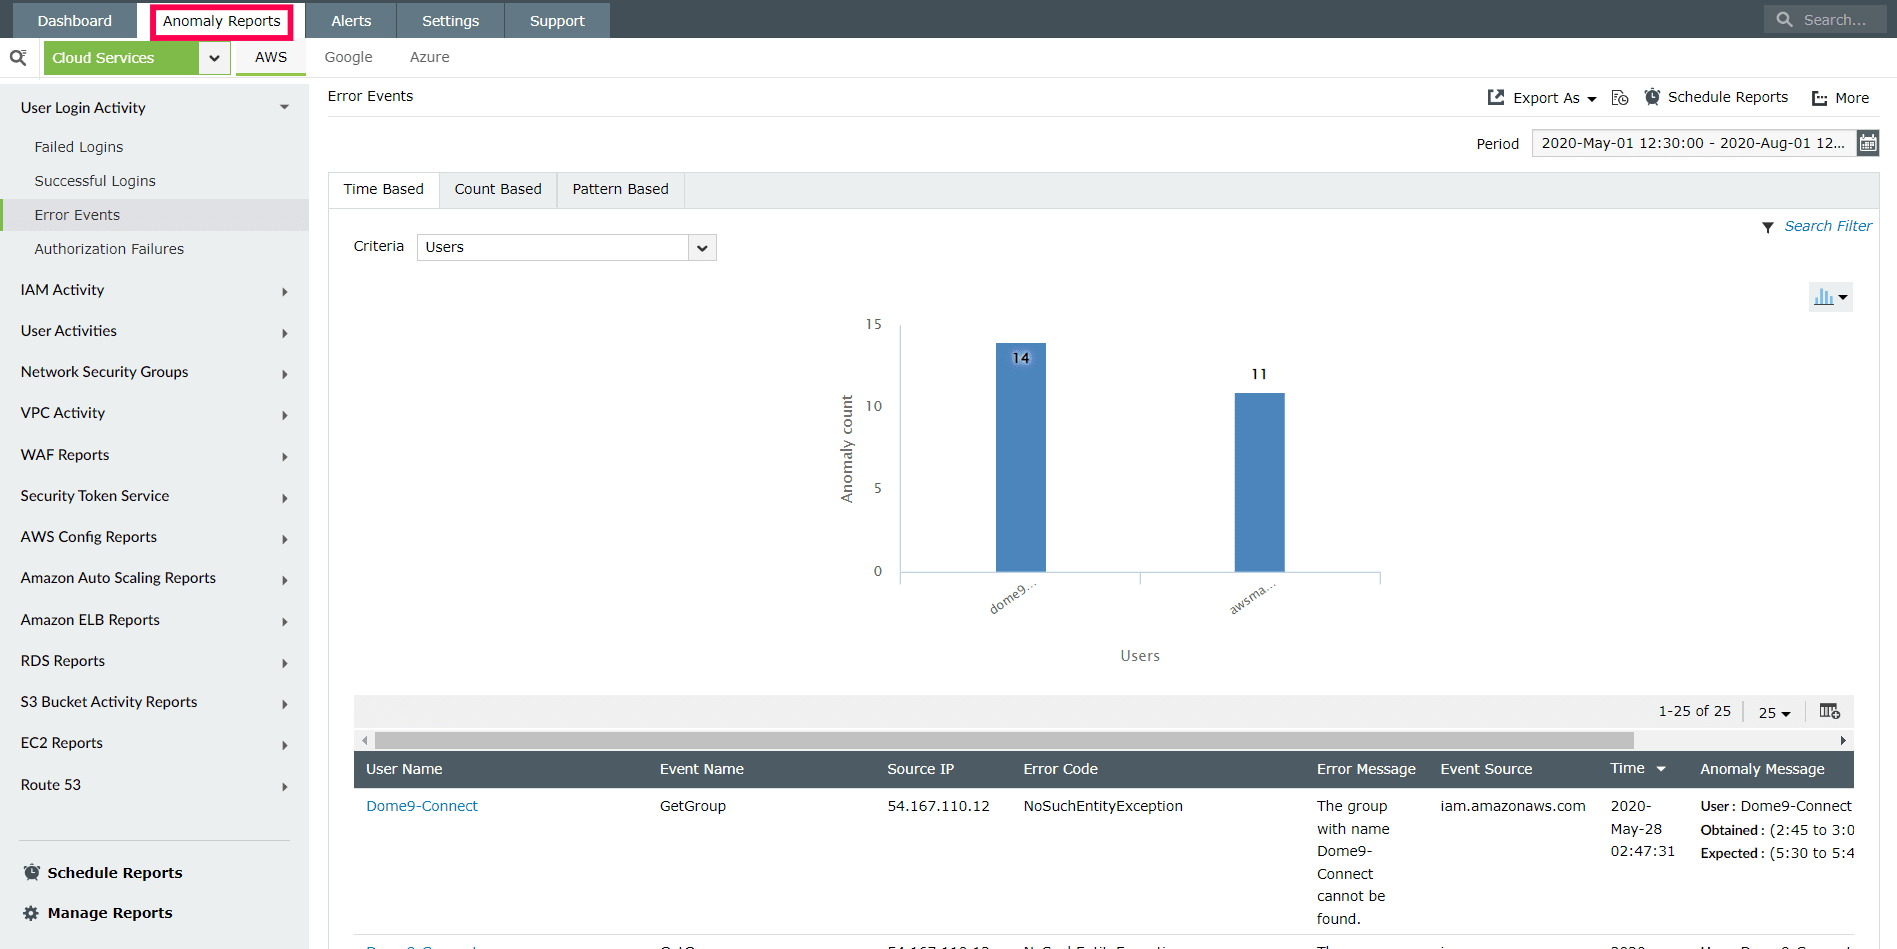This screenshot has height=949, width=1897.
Task: Click the magnifier in the top-right search box
Action: point(1784,19)
